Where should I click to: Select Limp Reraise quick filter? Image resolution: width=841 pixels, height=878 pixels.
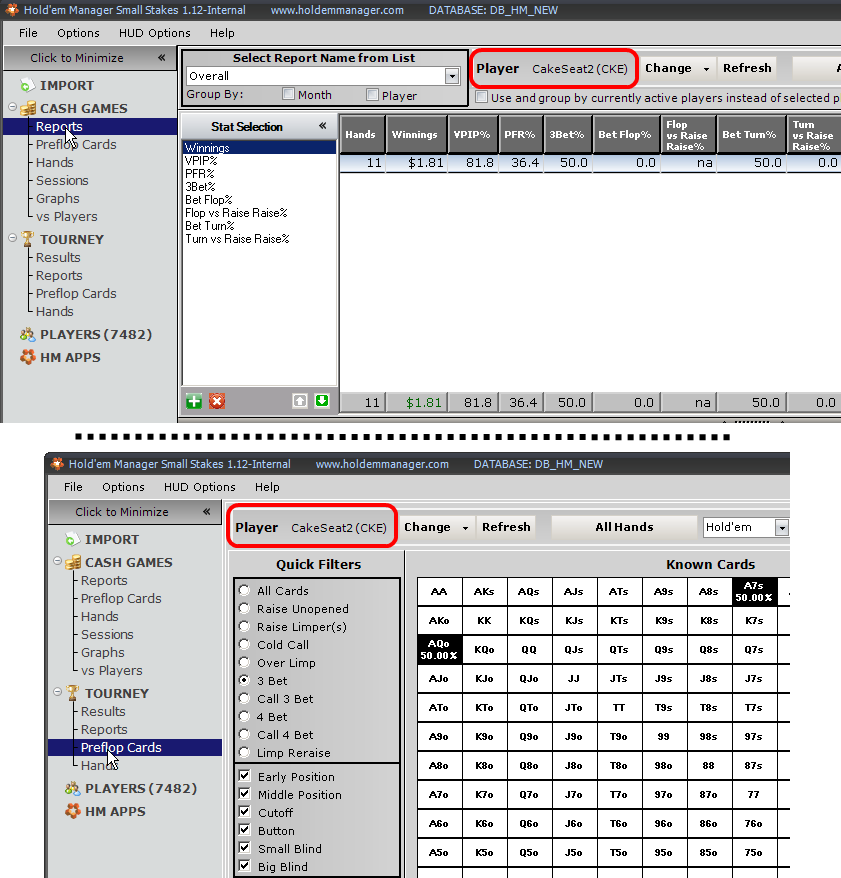tap(244, 752)
